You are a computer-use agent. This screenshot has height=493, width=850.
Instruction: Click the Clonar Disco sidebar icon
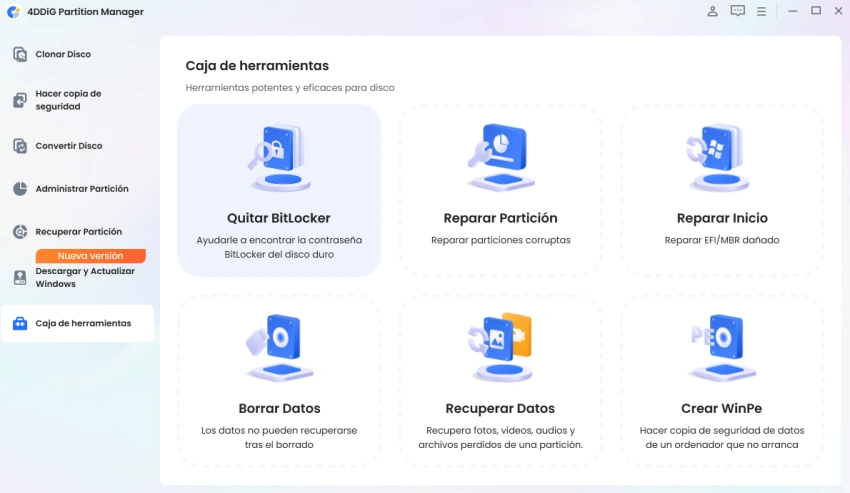[20, 54]
